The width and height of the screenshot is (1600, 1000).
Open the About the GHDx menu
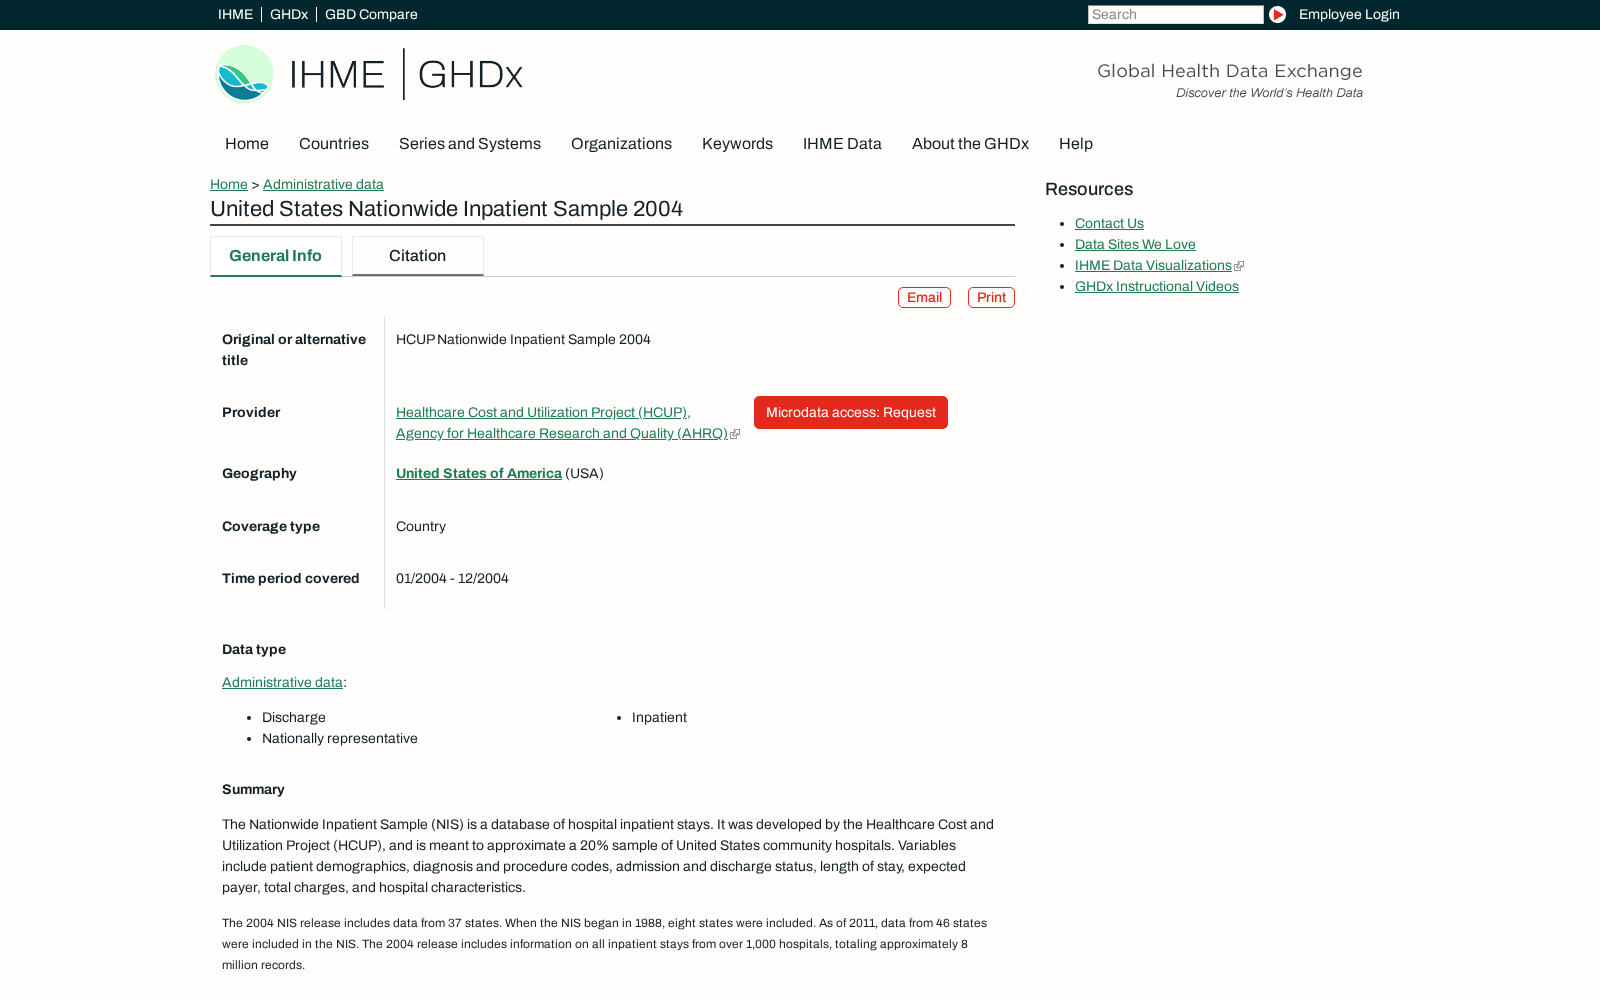pos(970,143)
